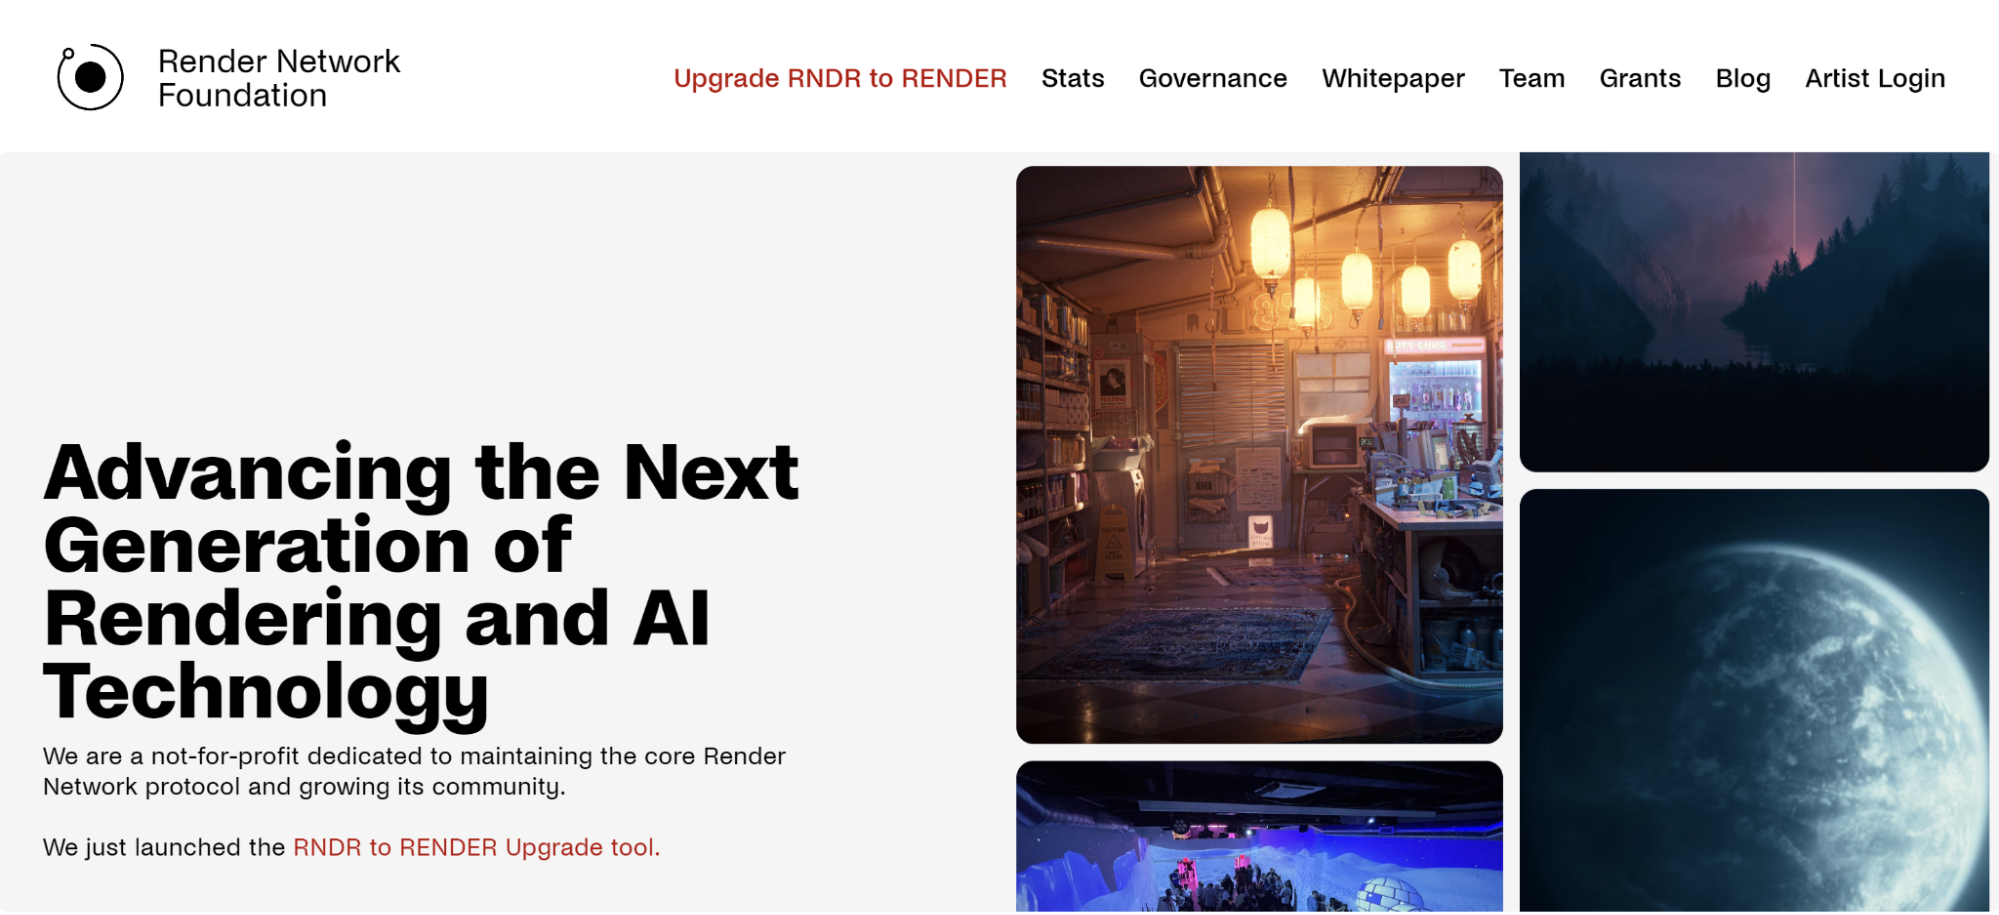
Task: Click the Advancing the Next Generation headline
Action: click(x=421, y=581)
